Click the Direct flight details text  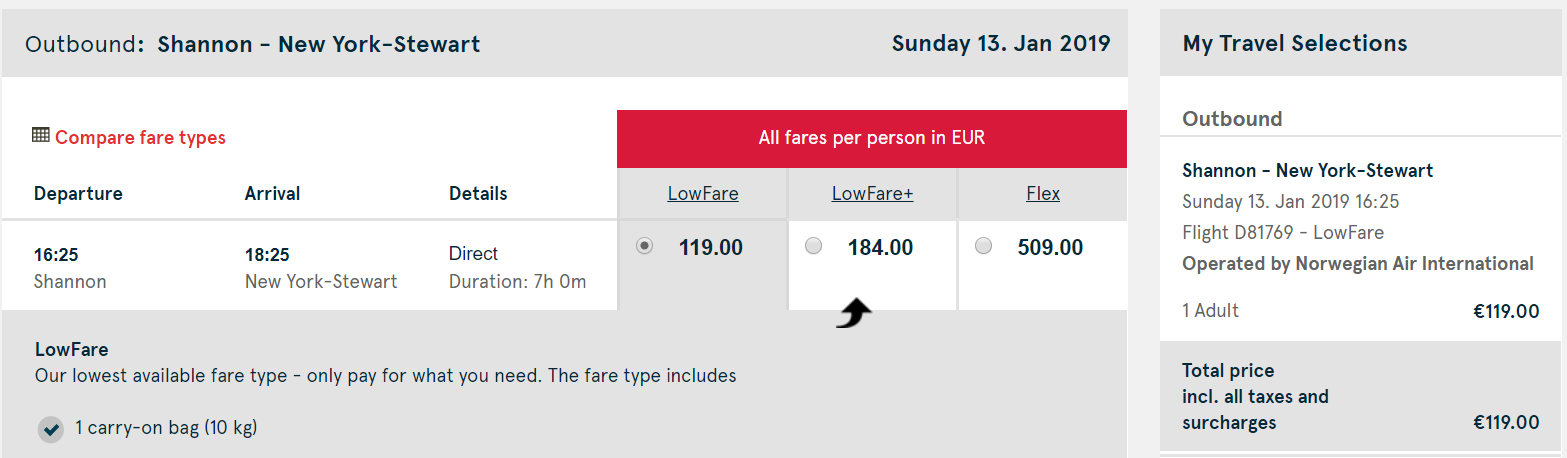(x=474, y=254)
